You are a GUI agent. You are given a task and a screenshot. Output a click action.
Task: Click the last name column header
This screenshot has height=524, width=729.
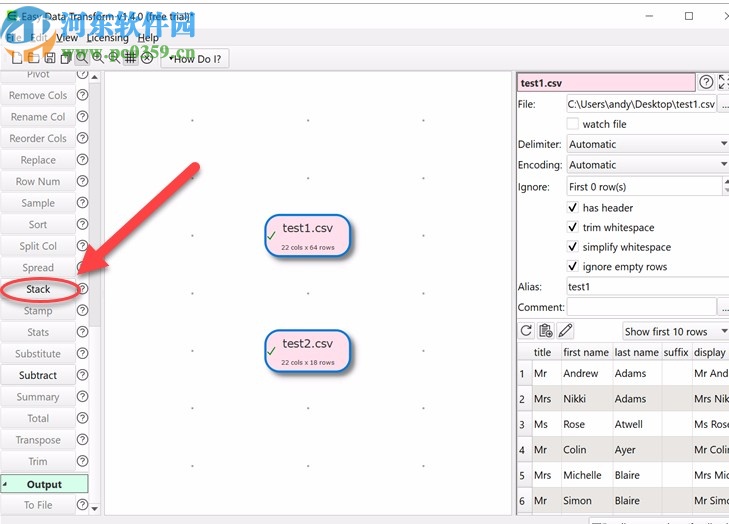pyautogui.click(x=636, y=352)
